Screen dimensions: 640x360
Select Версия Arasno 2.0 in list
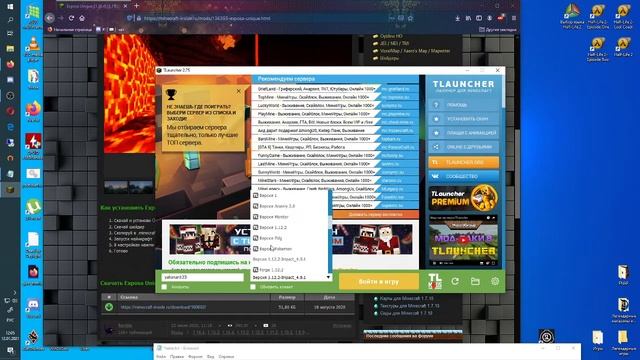[289, 206]
